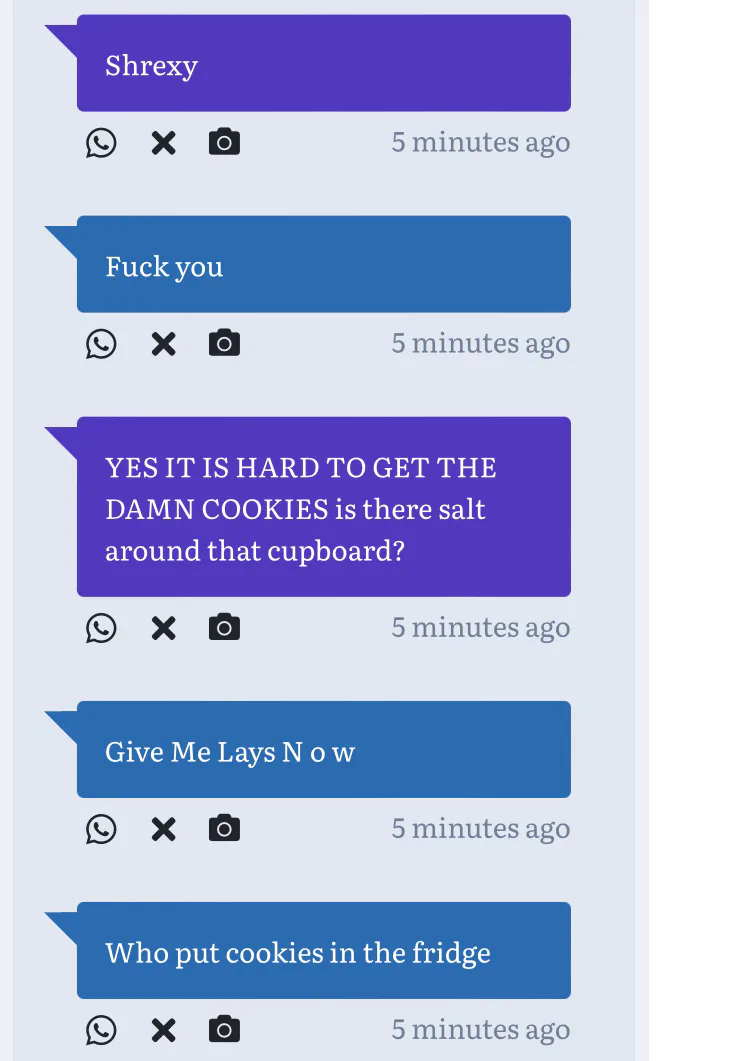Screenshot the 'Fuck you' message with camera icon
This screenshot has height=1061, width=750.
click(x=224, y=342)
